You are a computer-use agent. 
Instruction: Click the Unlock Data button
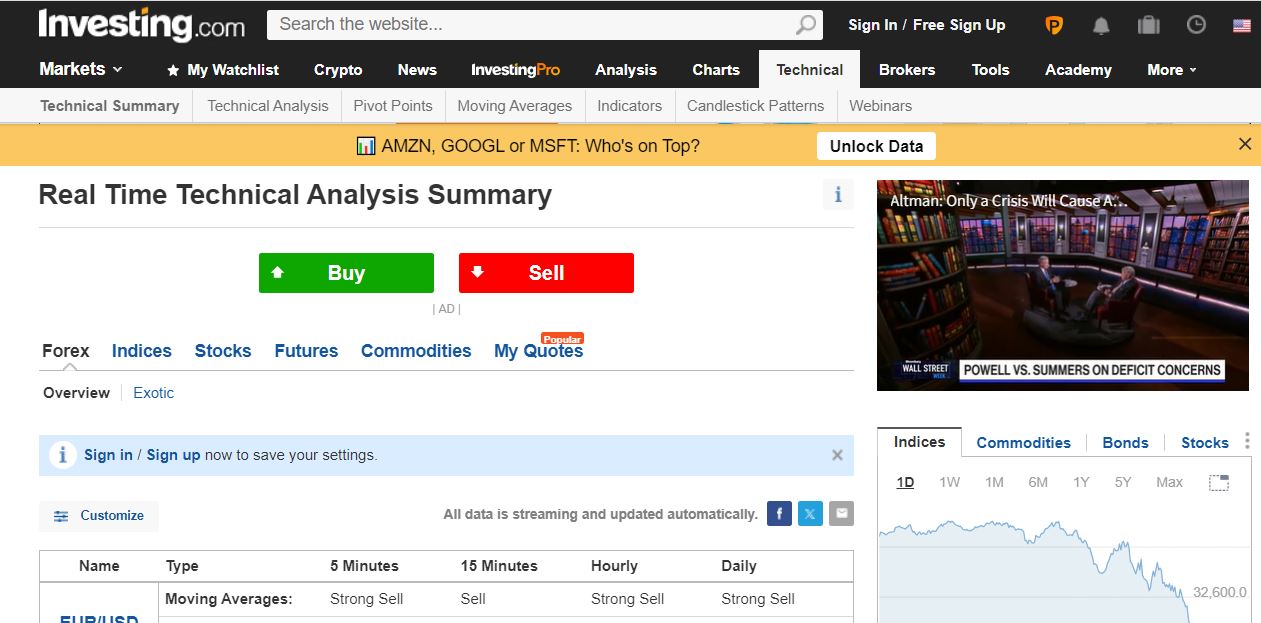[x=876, y=146]
